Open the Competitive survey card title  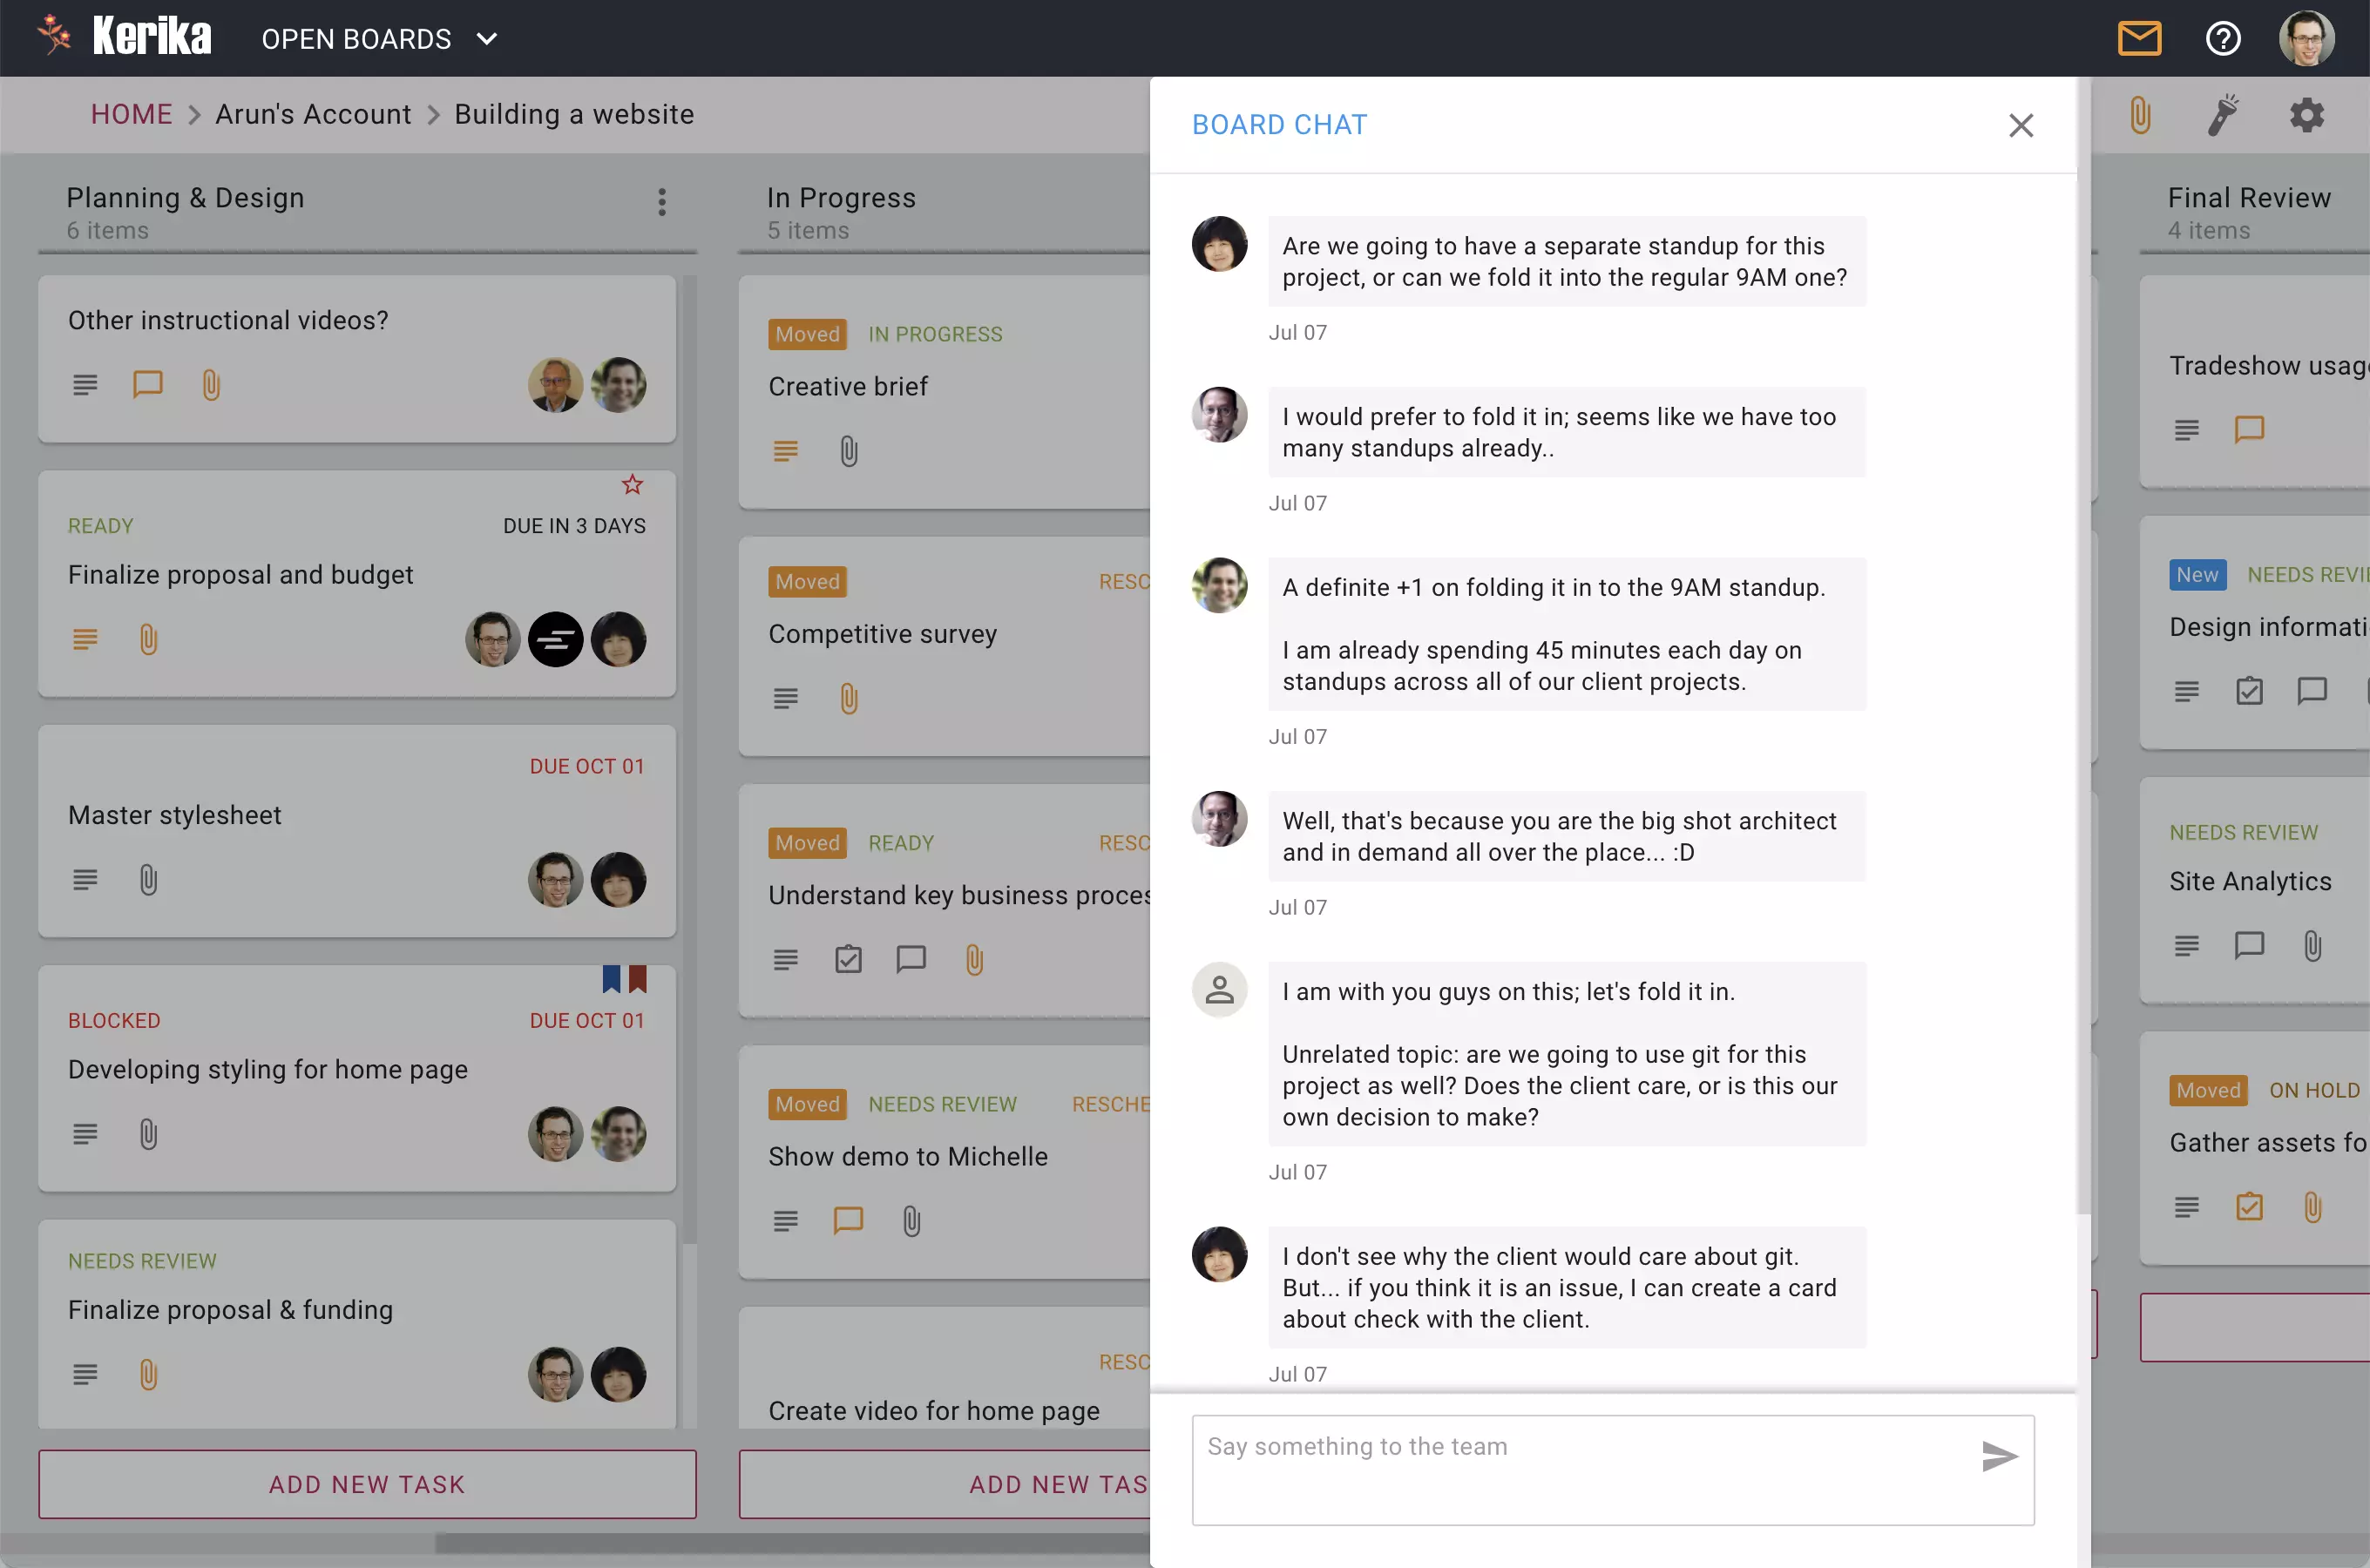[x=882, y=634]
